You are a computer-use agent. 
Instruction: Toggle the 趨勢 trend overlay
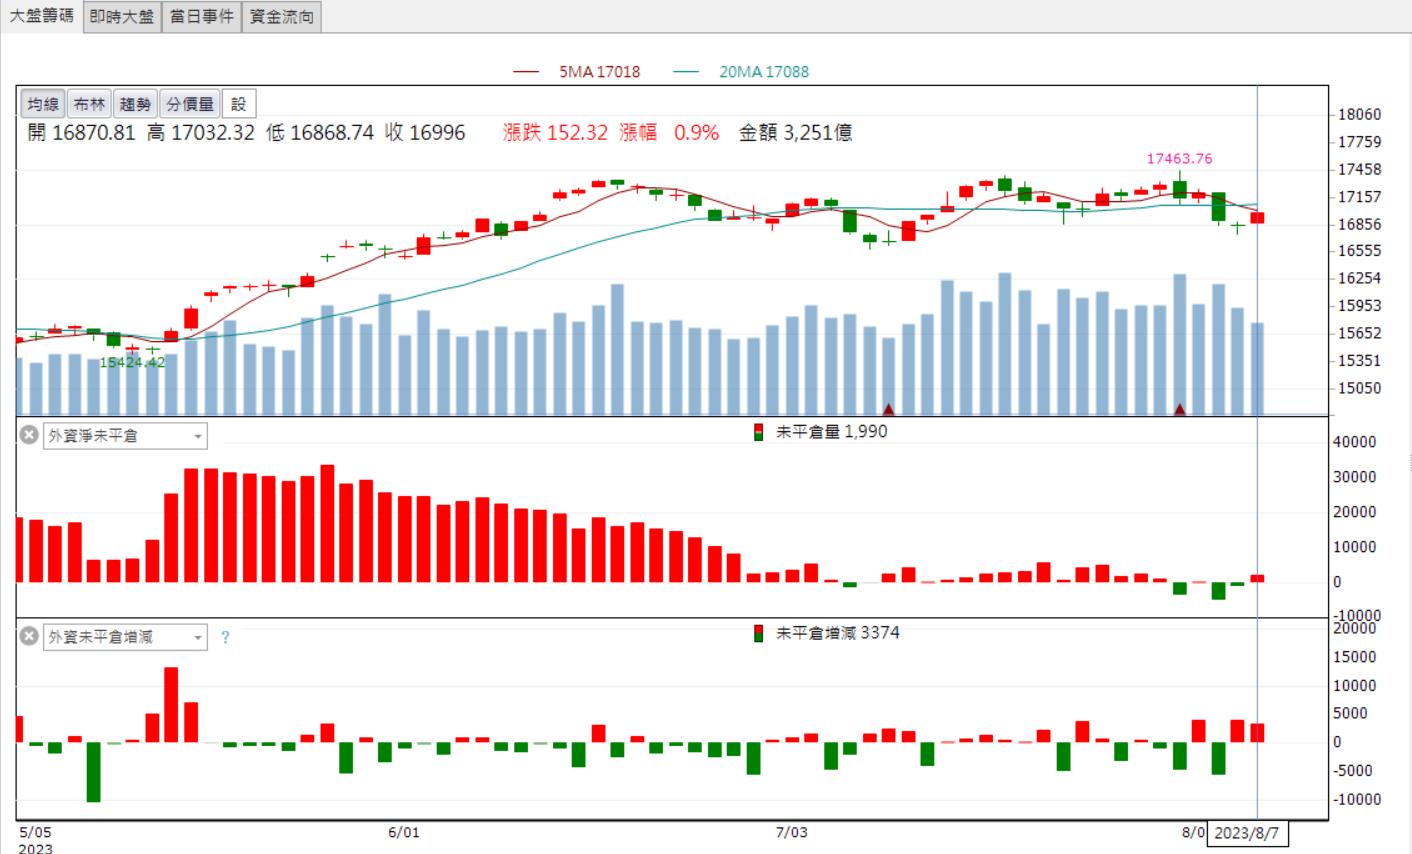click(135, 104)
